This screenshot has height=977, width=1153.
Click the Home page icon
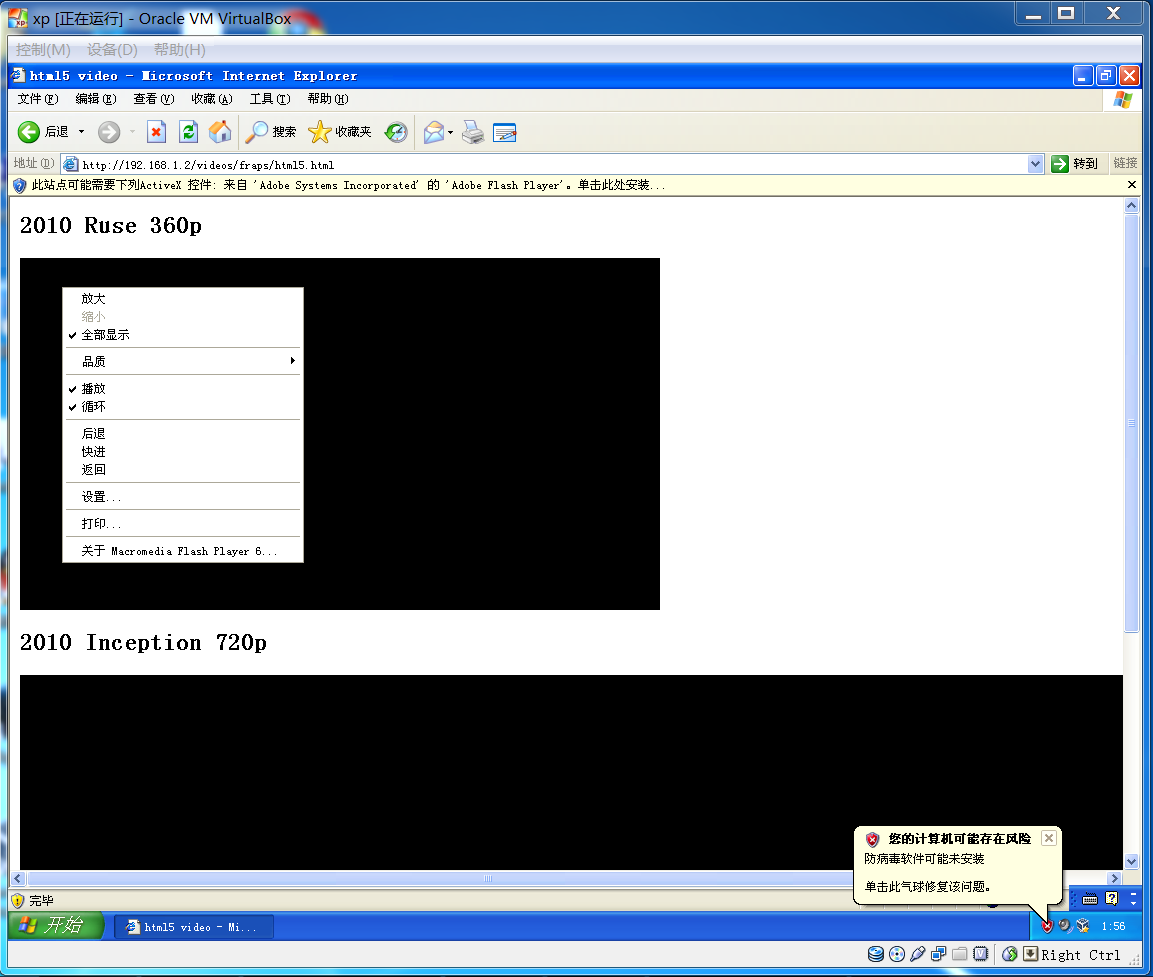[220, 132]
